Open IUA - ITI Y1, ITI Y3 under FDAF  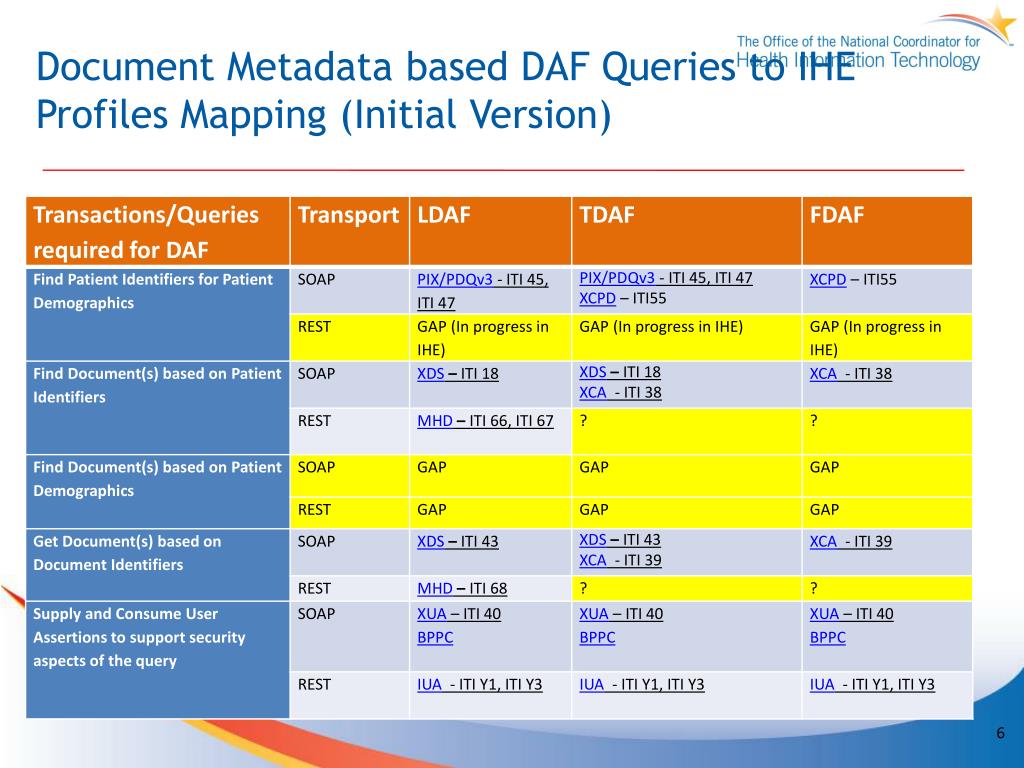point(872,684)
